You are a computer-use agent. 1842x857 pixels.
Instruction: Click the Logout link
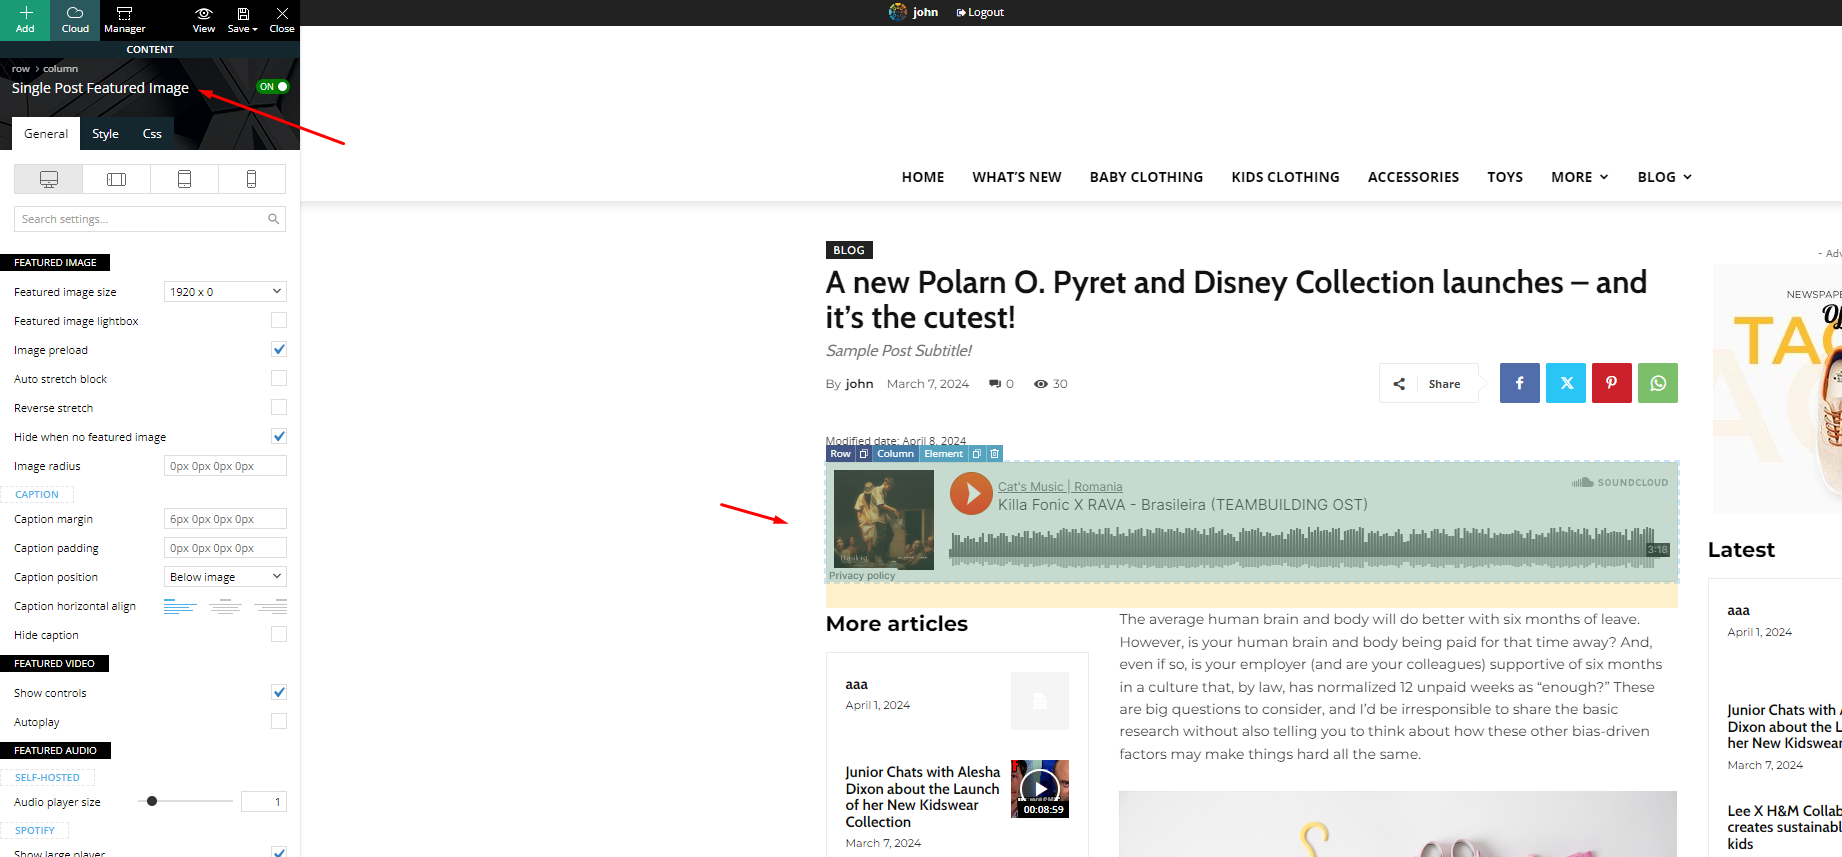point(980,12)
